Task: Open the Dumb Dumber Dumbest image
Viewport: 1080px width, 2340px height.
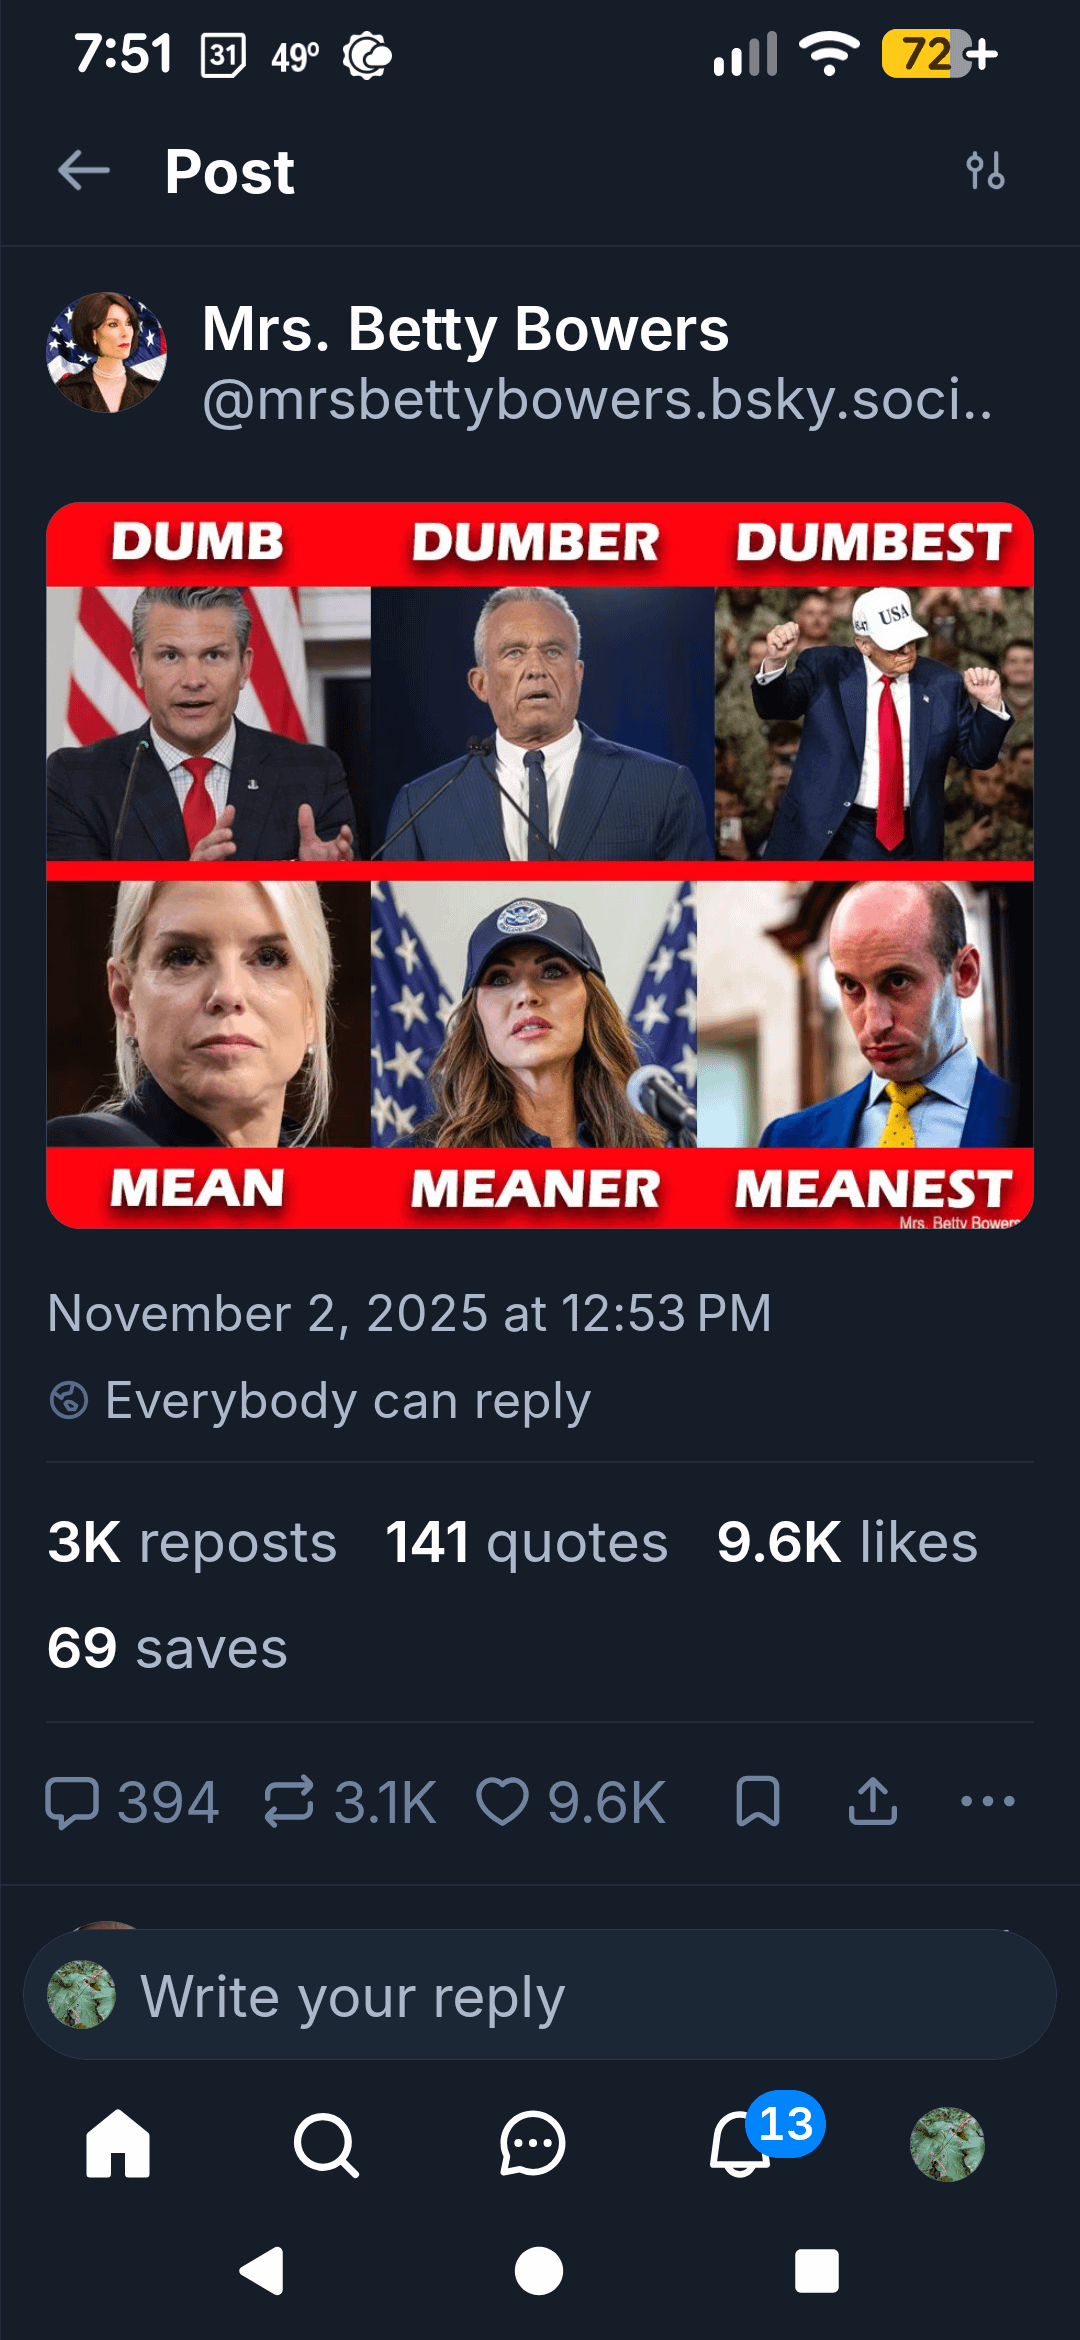Action: (540, 865)
